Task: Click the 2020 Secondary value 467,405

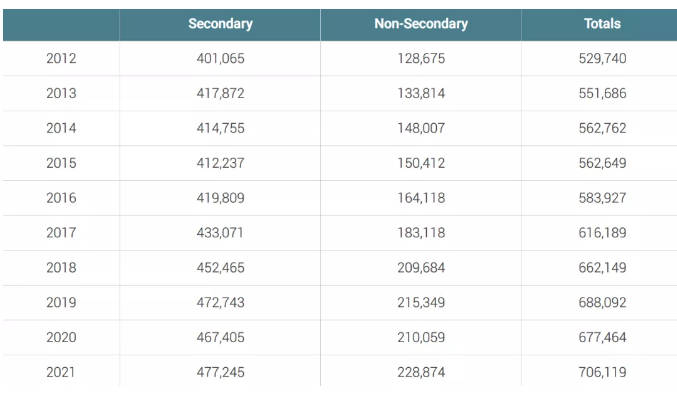Action: click(x=220, y=337)
